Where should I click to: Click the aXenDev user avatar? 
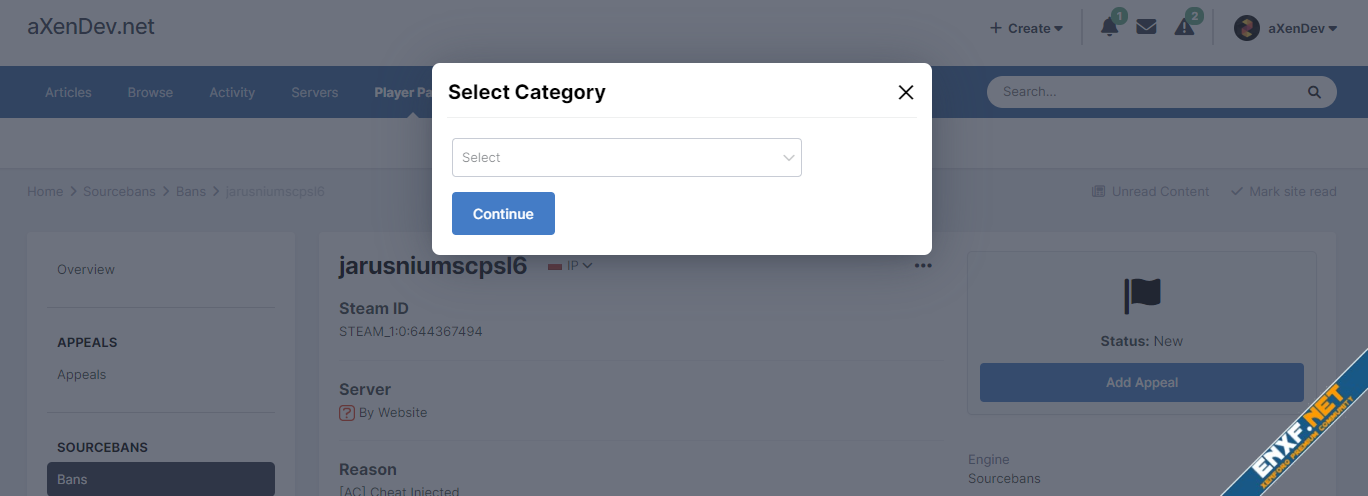[x=1246, y=28]
